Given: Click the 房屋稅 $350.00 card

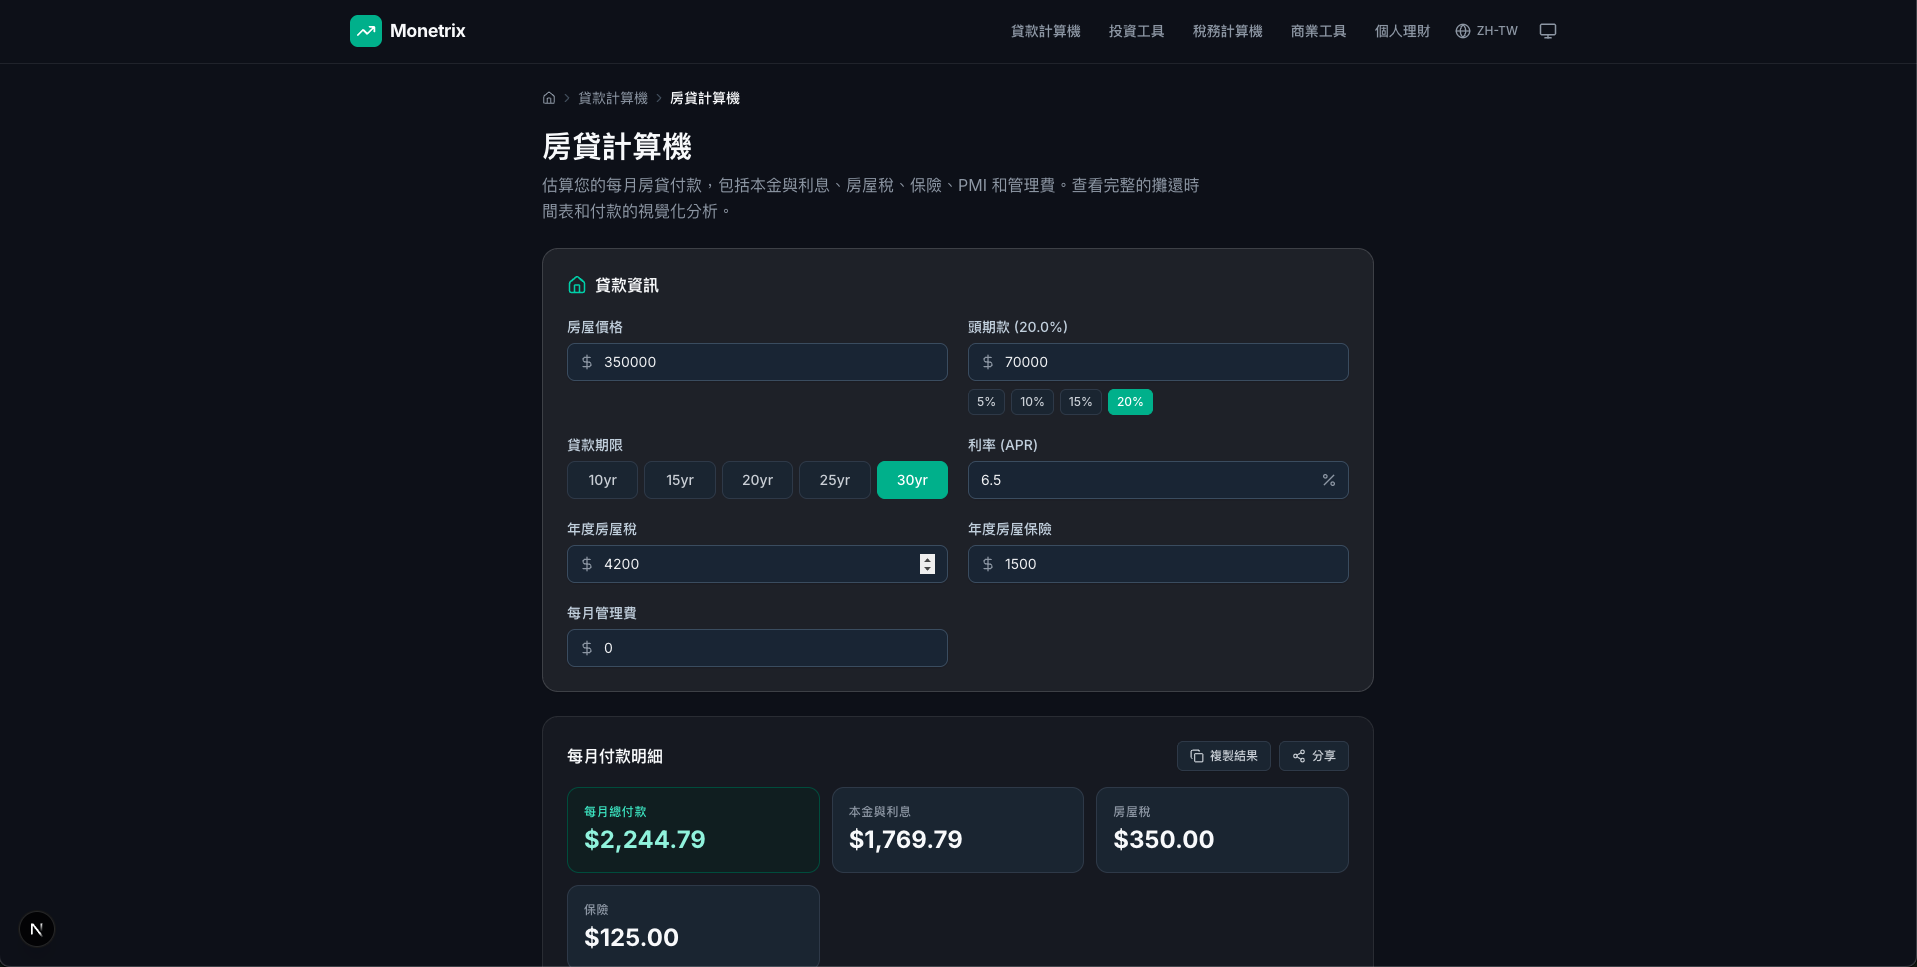Looking at the screenshot, I should (x=1222, y=830).
